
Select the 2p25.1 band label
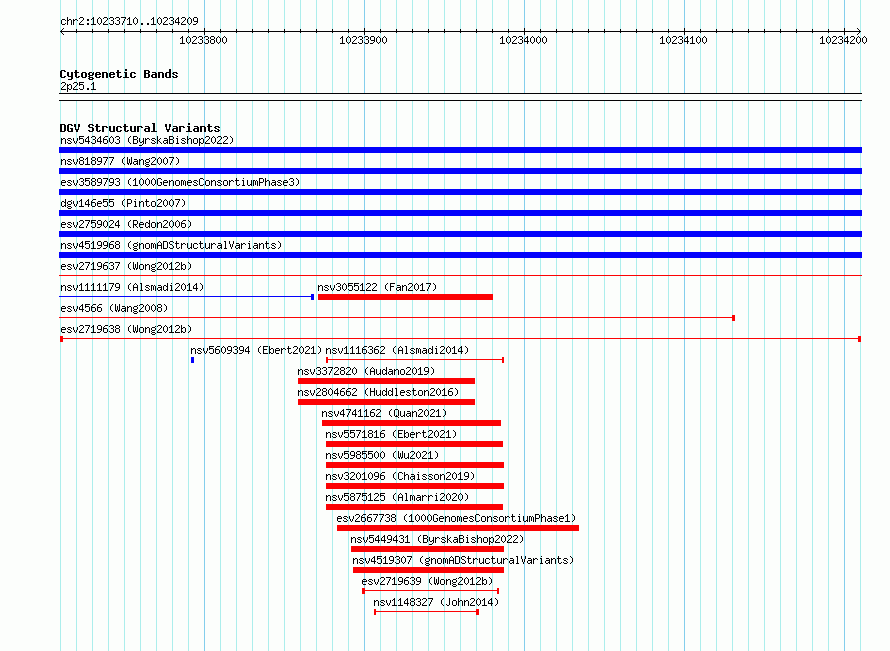(x=78, y=86)
